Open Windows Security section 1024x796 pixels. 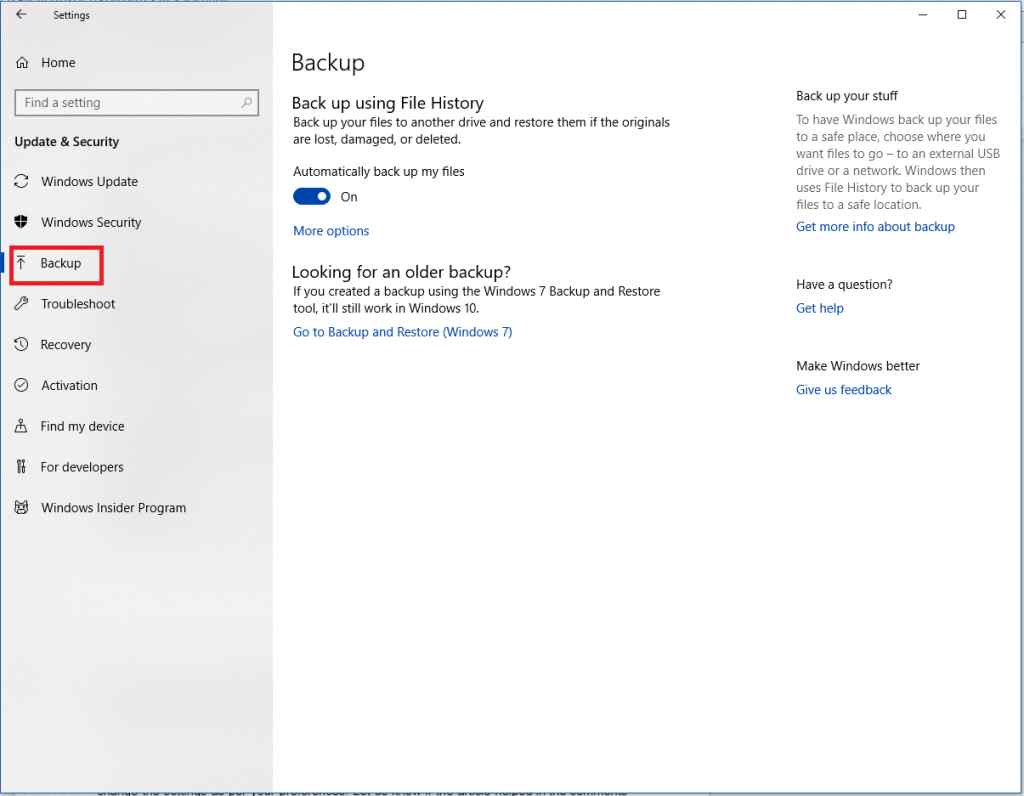tap(91, 222)
